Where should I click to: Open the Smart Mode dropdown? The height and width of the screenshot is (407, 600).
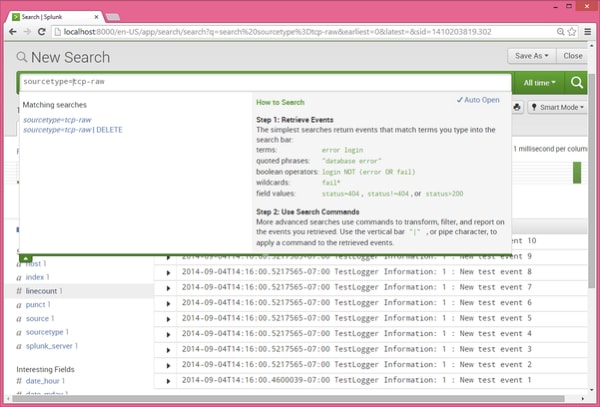point(558,107)
